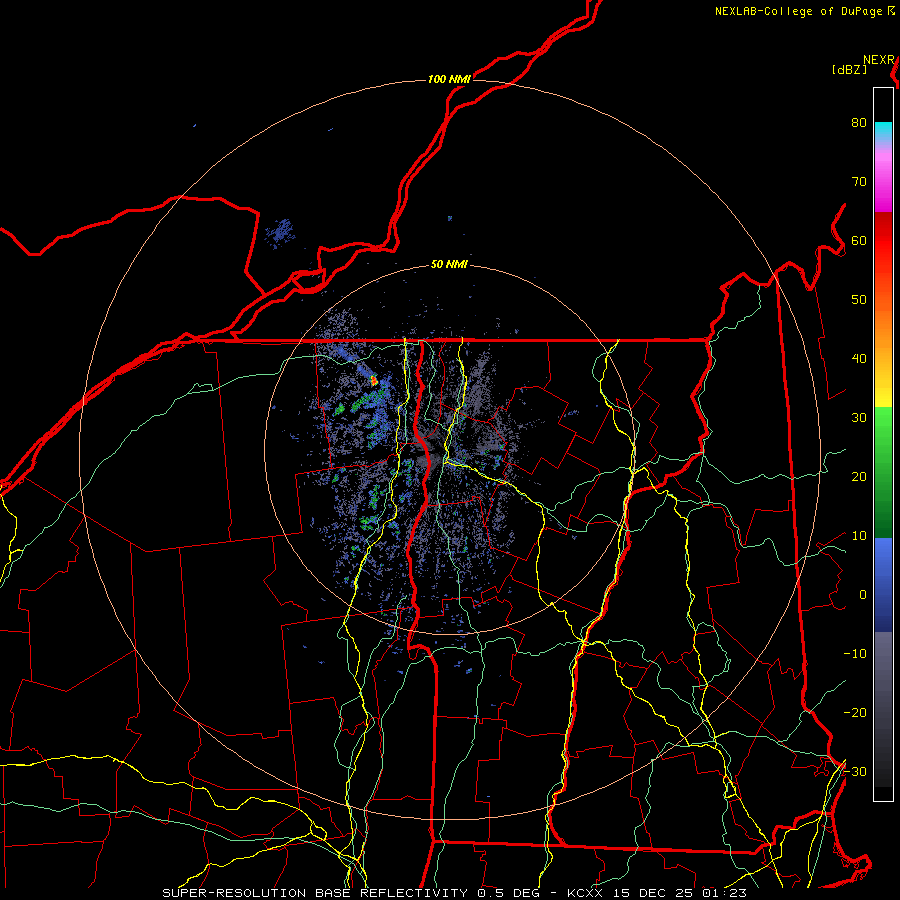Click the 60 value on the dBZ scale

[x=859, y=240]
